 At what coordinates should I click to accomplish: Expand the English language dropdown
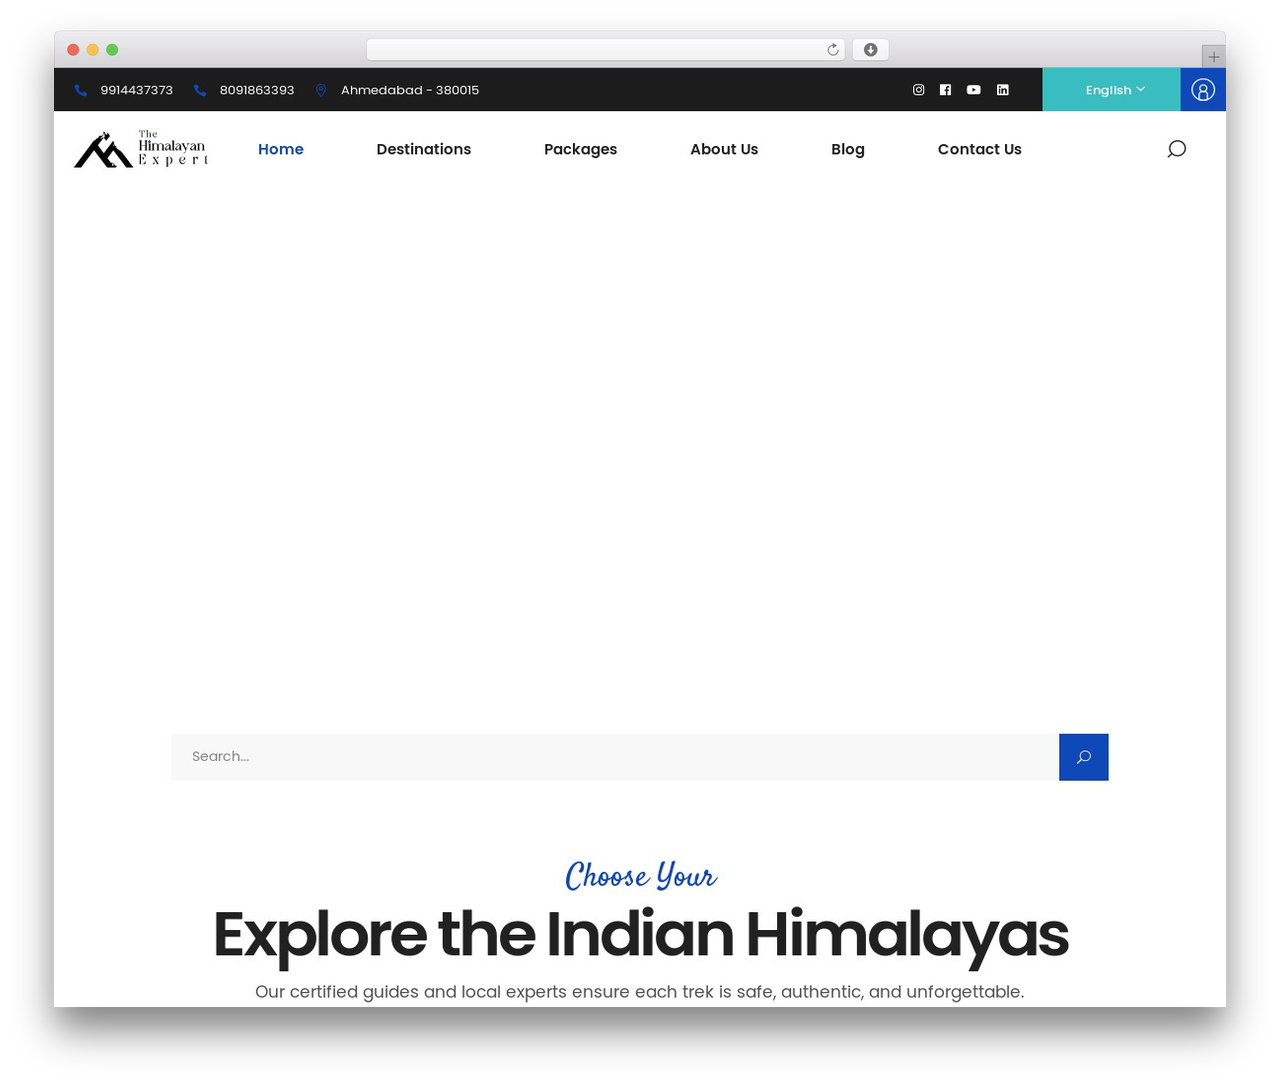point(1112,90)
